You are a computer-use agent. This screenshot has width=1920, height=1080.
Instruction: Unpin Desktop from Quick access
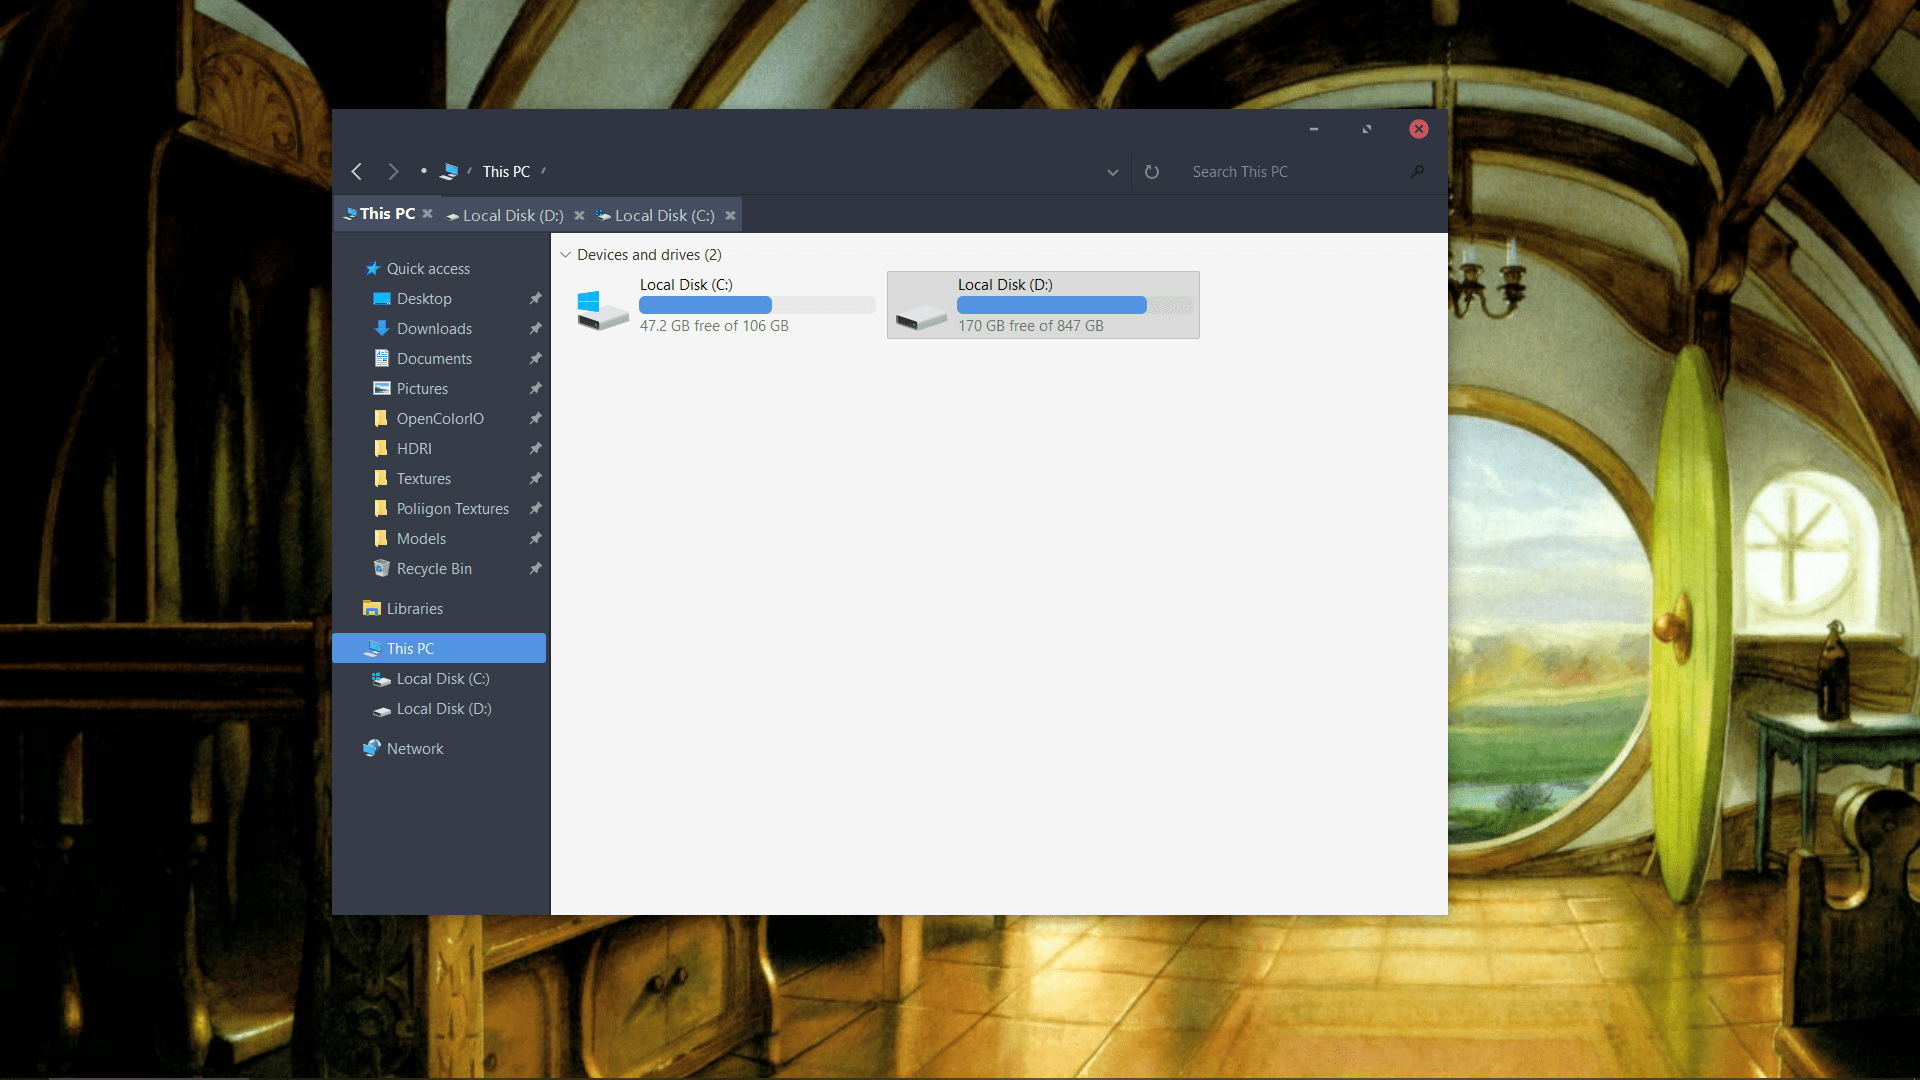click(536, 298)
